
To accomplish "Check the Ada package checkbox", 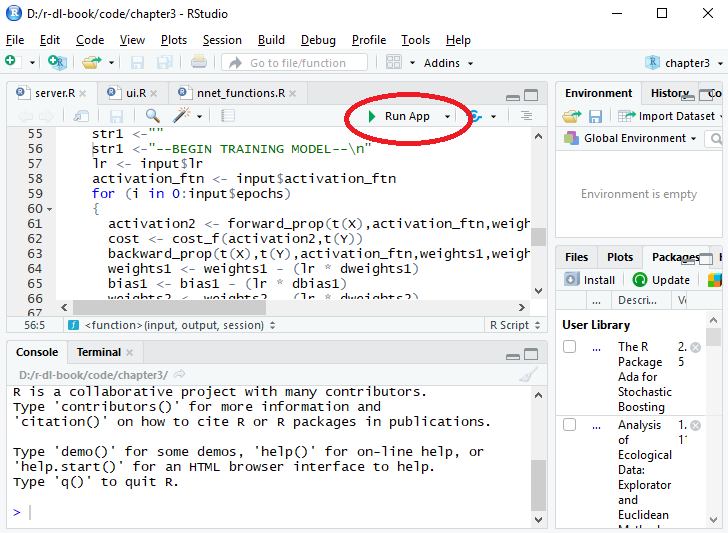I will [569, 347].
